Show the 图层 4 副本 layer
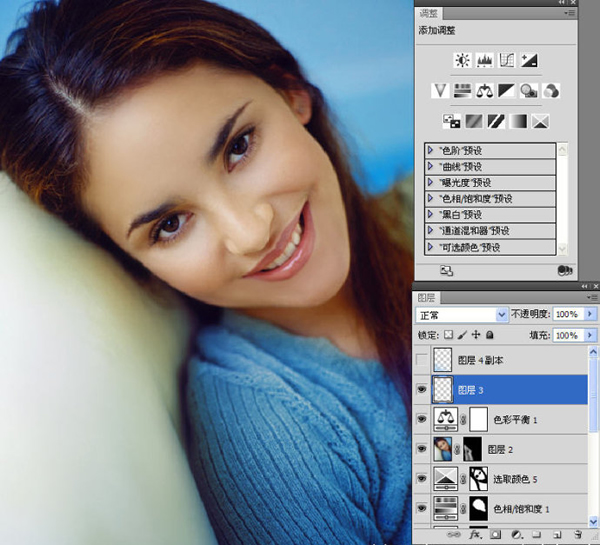The height and width of the screenshot is (545, 600). point(422,360)
